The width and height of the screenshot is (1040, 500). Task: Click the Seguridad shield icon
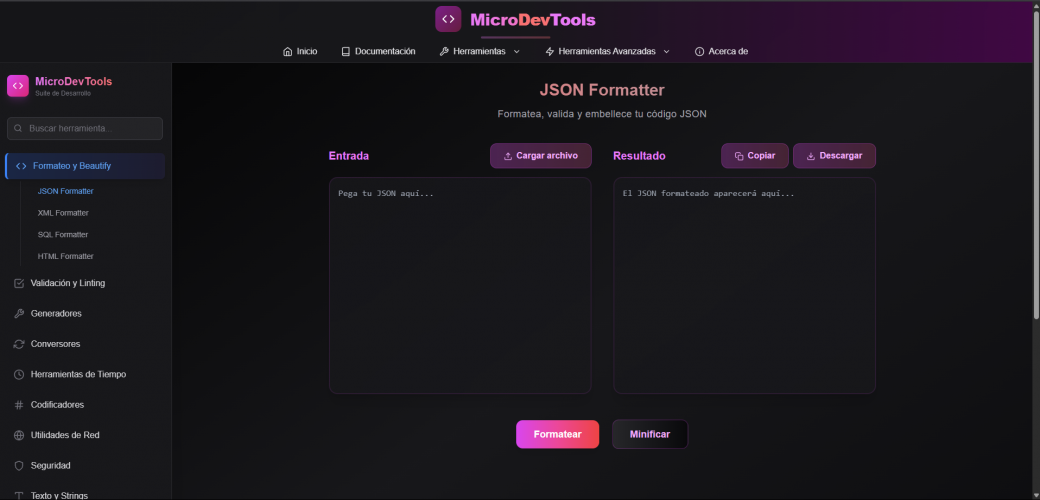[19, 466]
